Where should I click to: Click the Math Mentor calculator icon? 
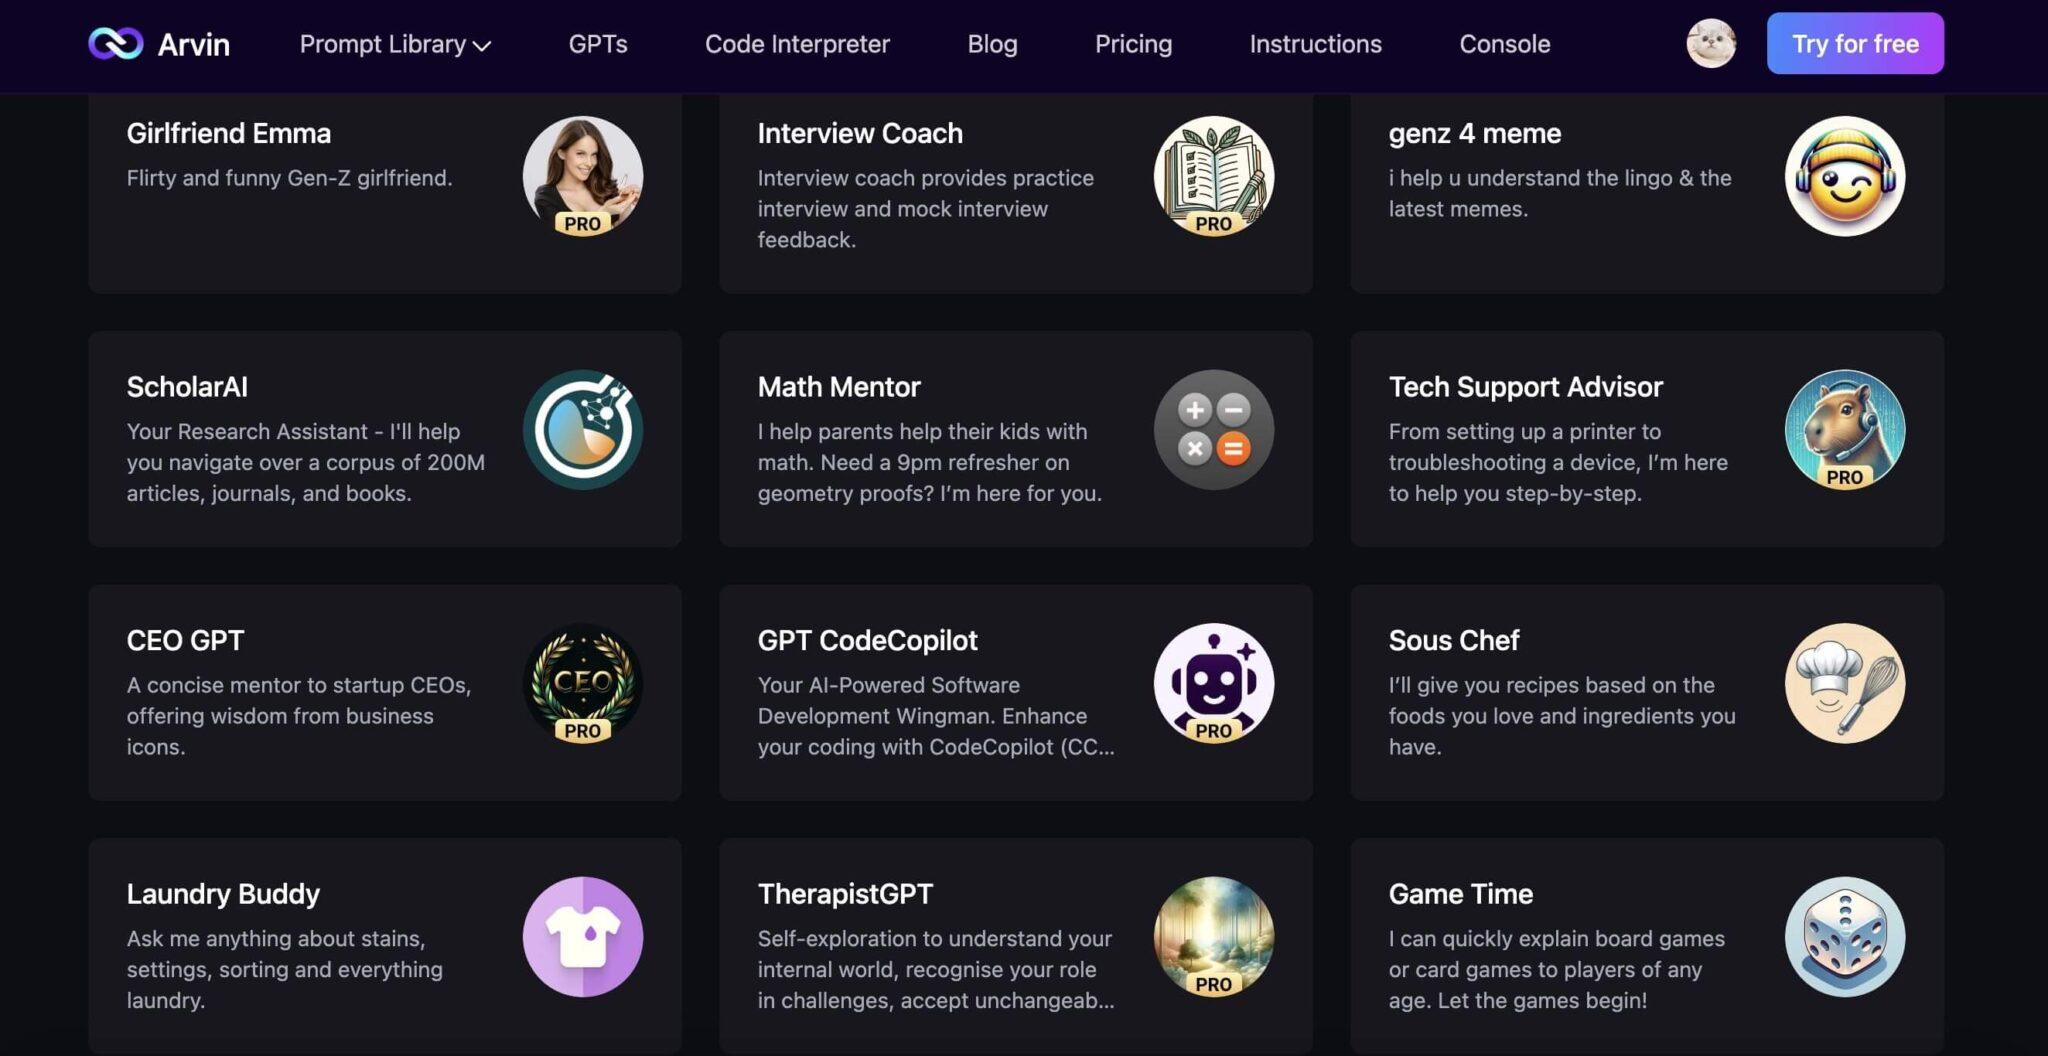1214,430
